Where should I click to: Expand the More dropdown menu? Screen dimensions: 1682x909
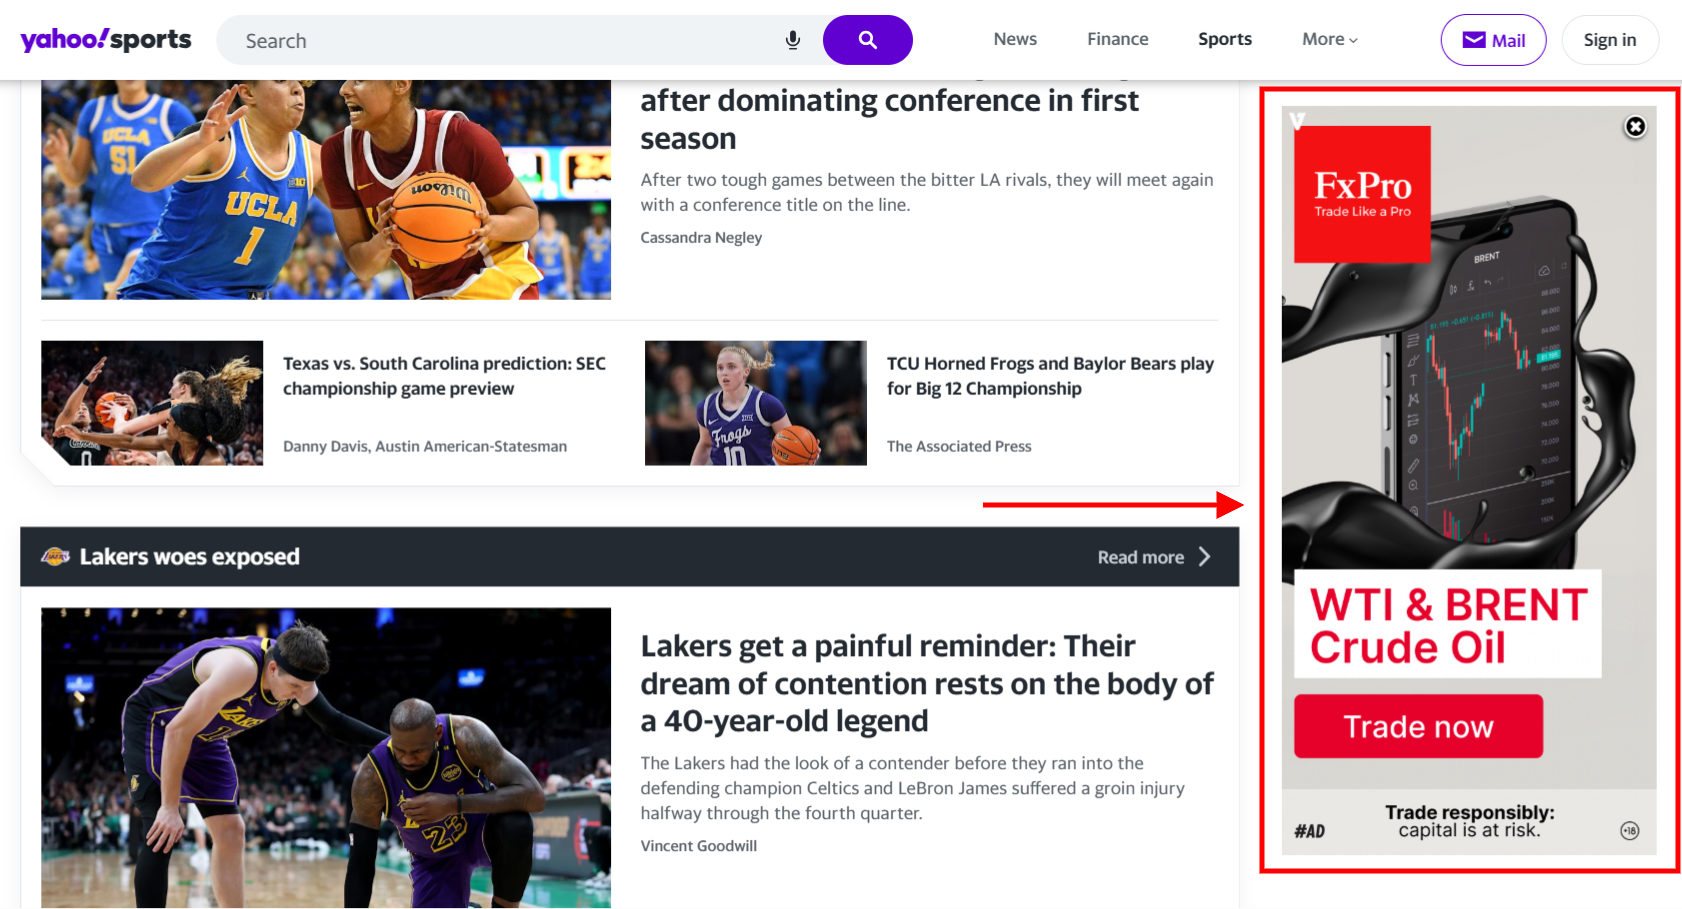pos(1330,39)
